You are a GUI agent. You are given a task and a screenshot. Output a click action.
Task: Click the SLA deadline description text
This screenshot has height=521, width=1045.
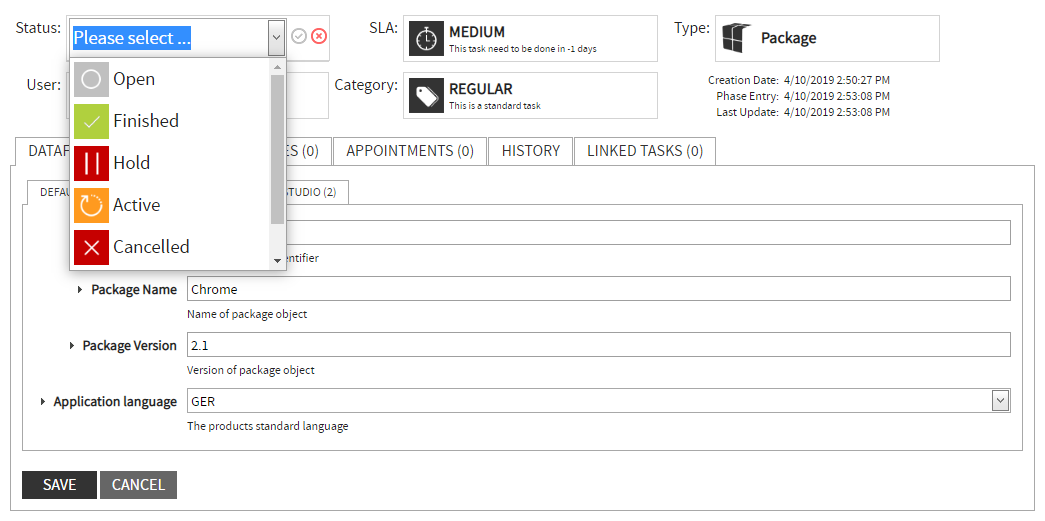tap(522, 49)
